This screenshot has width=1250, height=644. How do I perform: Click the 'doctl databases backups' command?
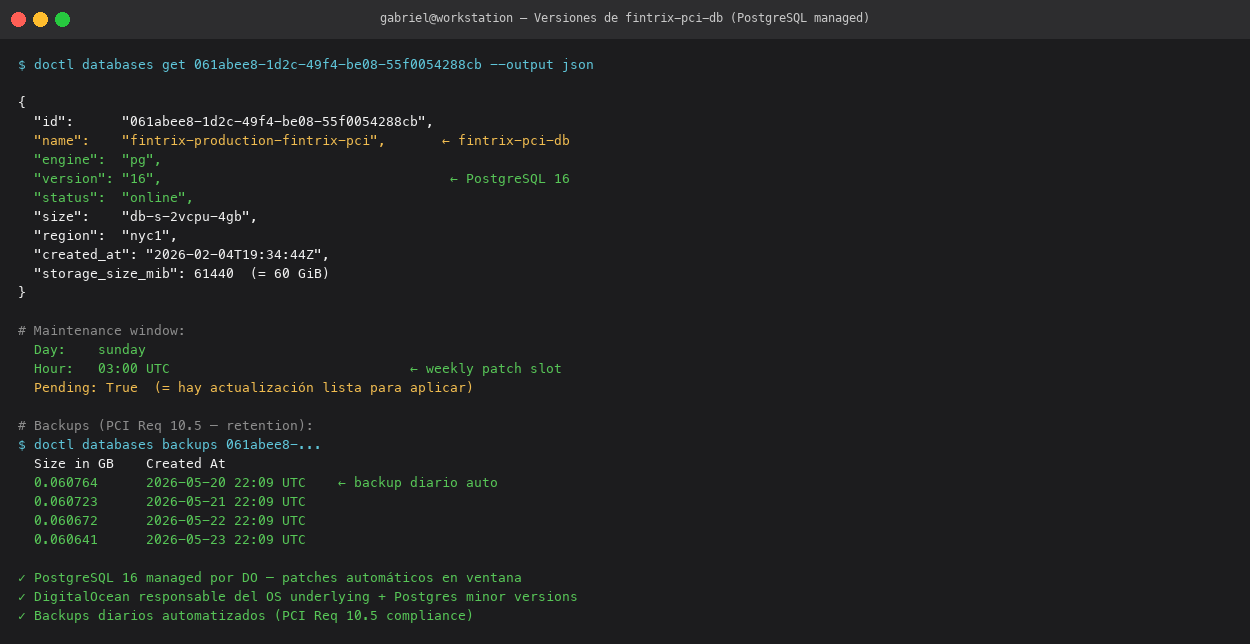coord(170,444)
